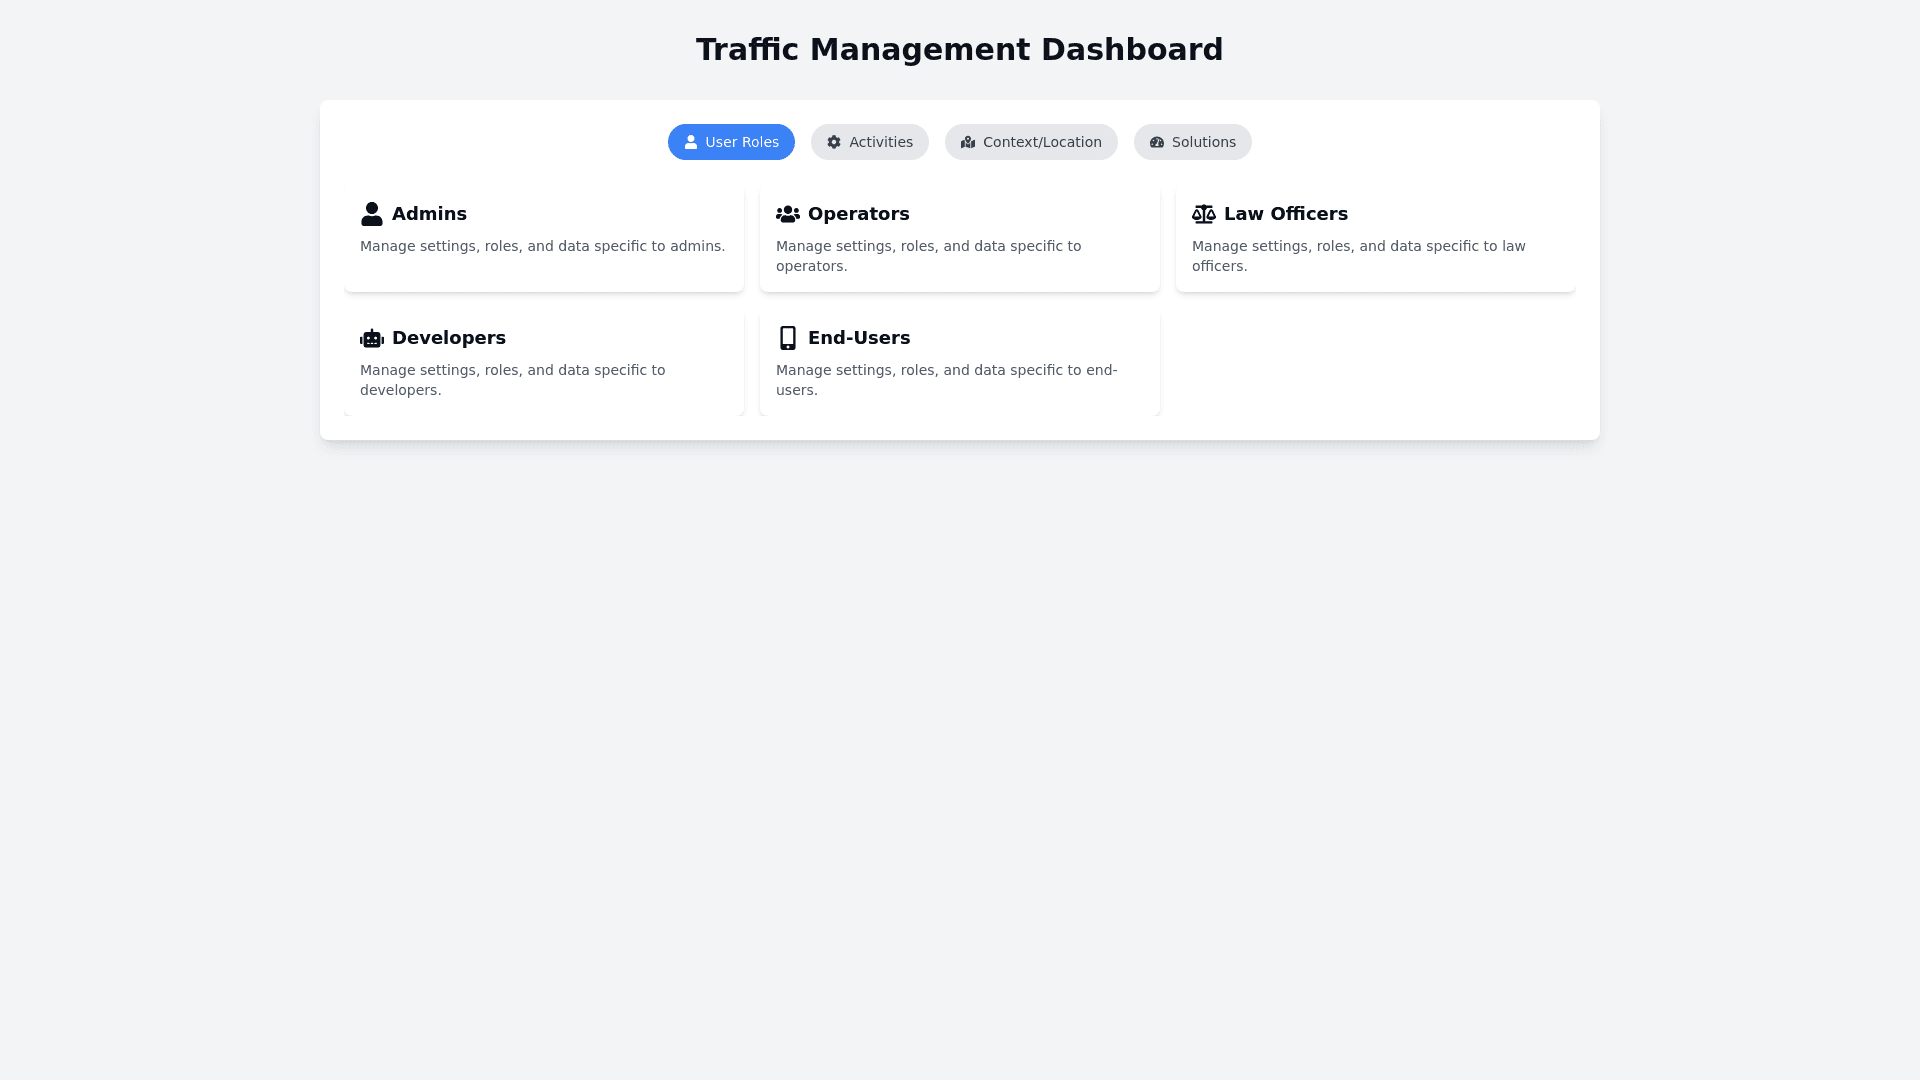The width and height of the screenshot is (1920, 1080).
Task: Open the Operators card heading
Action: coord(858,214)
